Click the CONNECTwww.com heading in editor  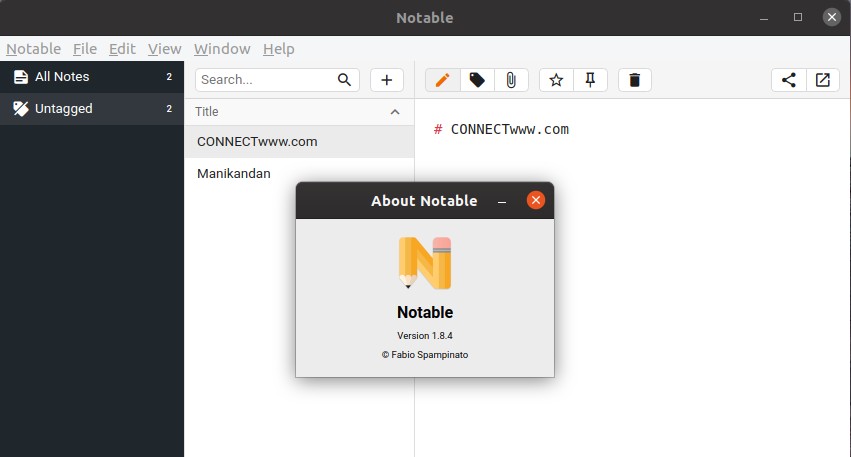click(x=510, y=129)
